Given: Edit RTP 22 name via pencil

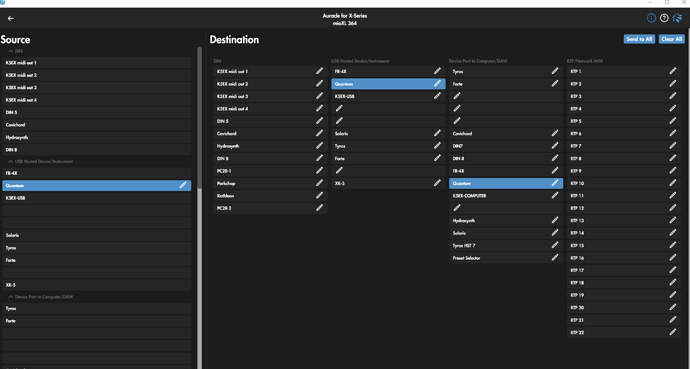Looking at the screenshot, I should [673, 332].
